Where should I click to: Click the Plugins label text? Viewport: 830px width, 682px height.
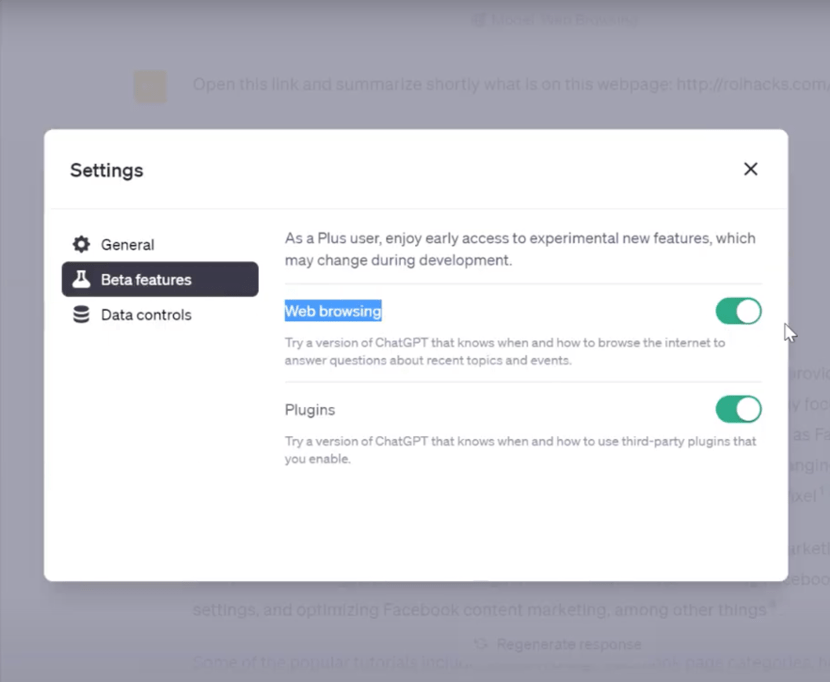coord(310,410)
